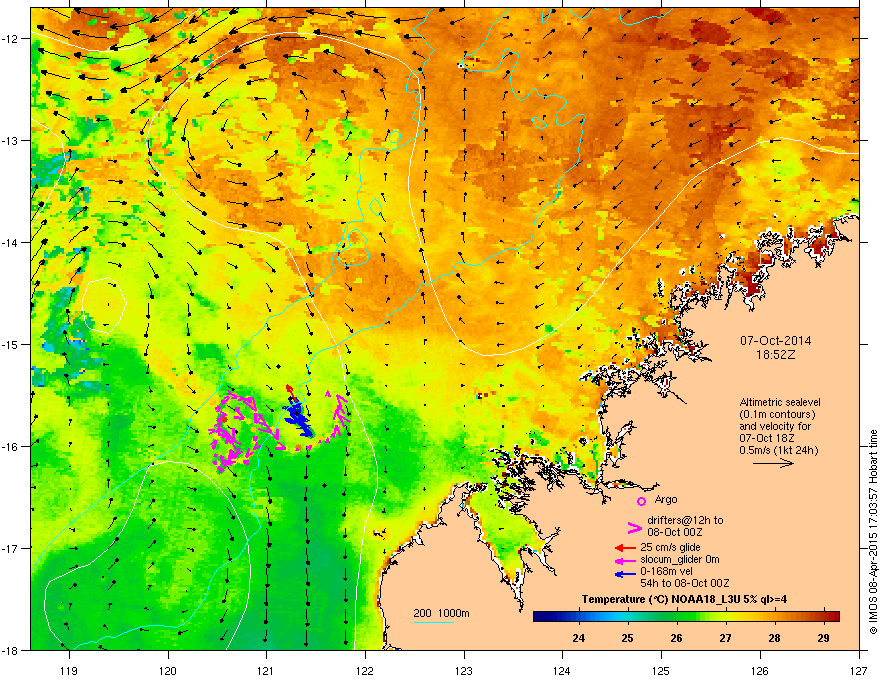
Task: Click the latitude axis label -13
Action: click(11, 141)
